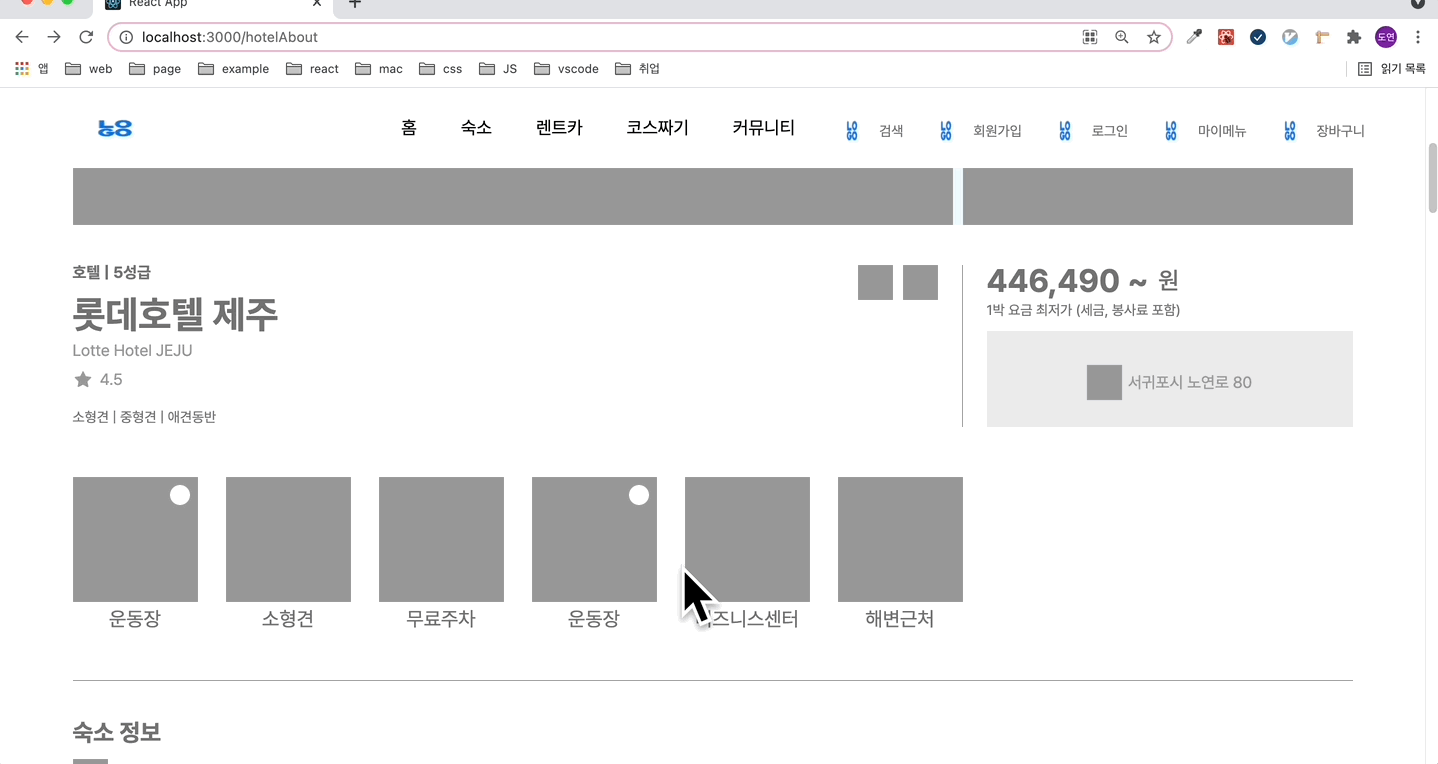This screenshot has height=764, width=1438.
Task: Click the price text 446,490 ~ 원
Action: point(1084,281)
